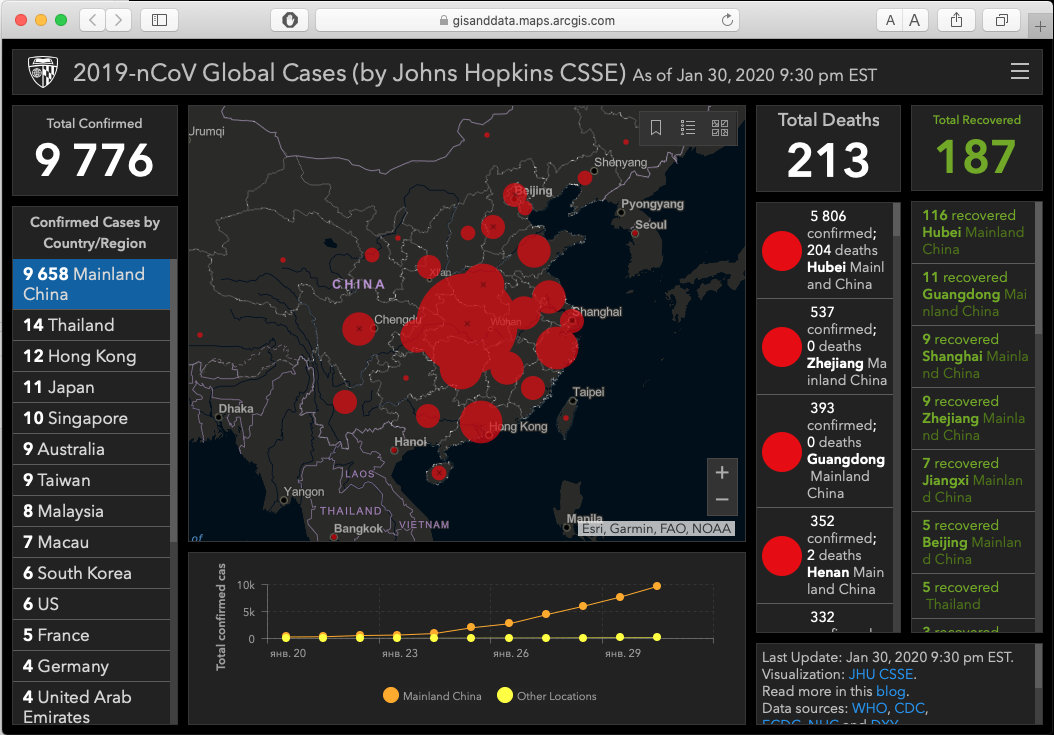Zoom out the map with minus button
Screen dimensions: 1054x735
[x=722, y=500]
